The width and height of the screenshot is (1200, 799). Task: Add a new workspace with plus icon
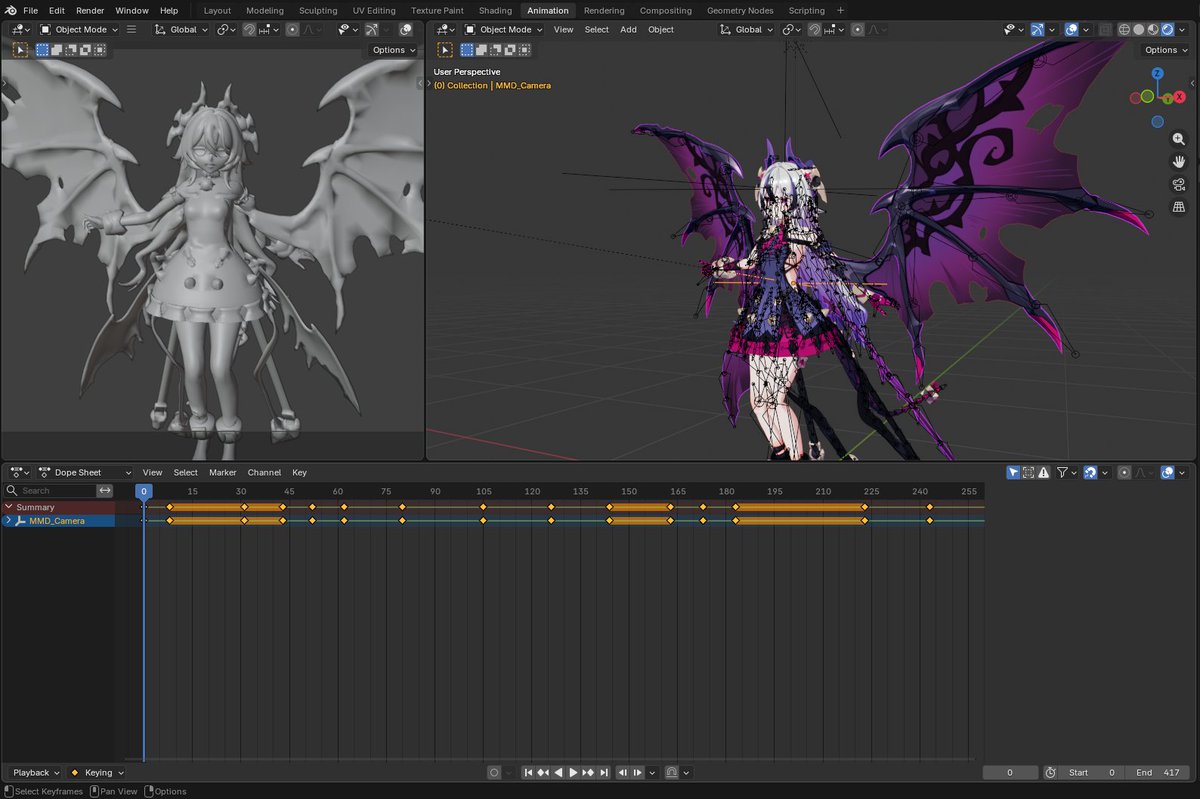[x=840, y=10]
